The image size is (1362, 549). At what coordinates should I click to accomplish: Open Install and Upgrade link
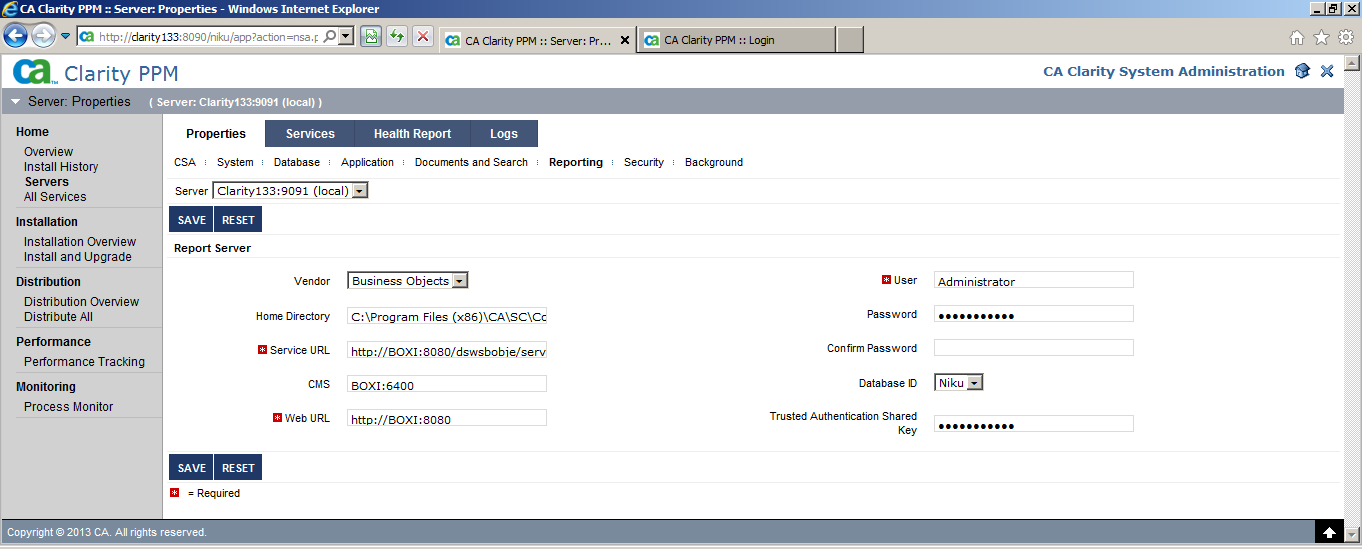(78, 257)
